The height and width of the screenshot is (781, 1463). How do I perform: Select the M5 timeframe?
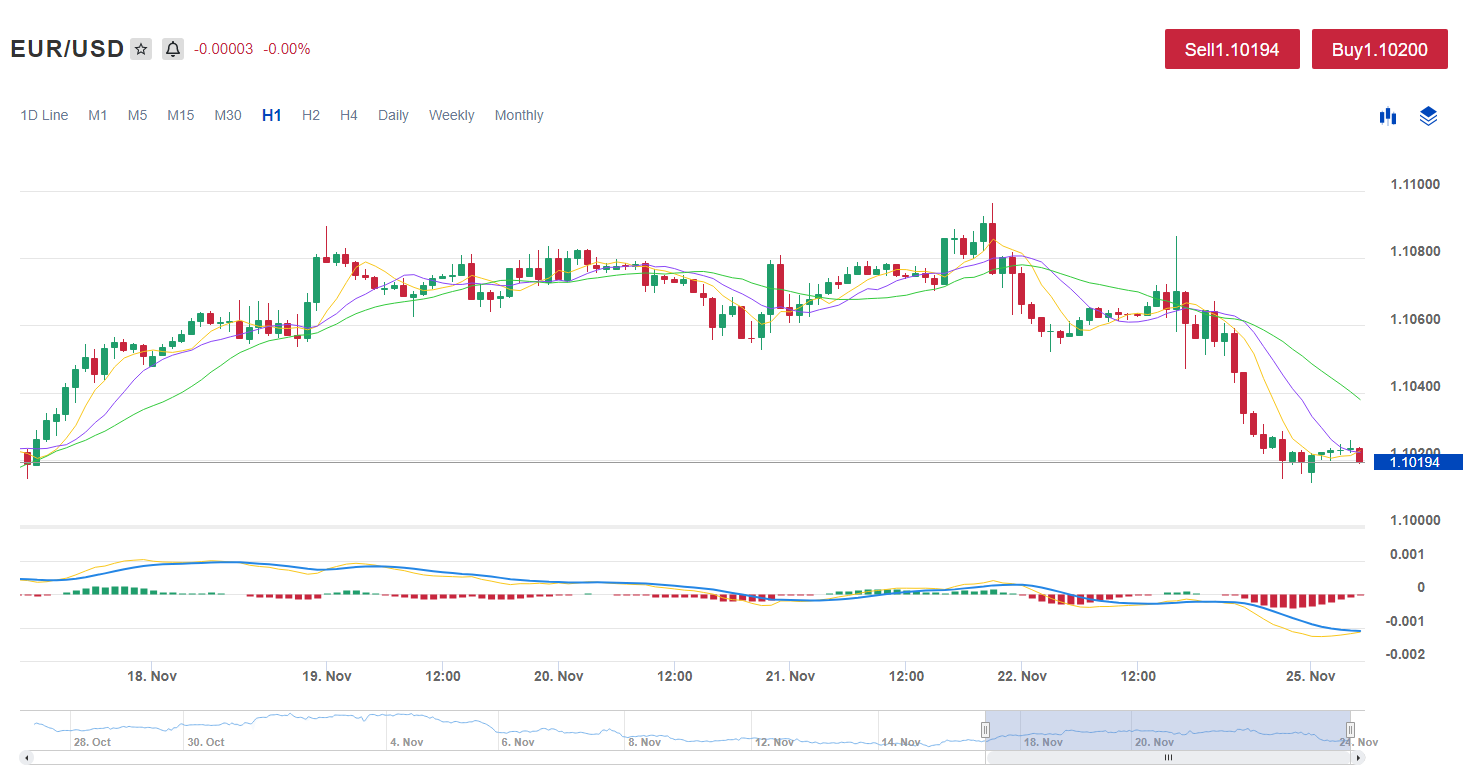(x=137, y=115)
